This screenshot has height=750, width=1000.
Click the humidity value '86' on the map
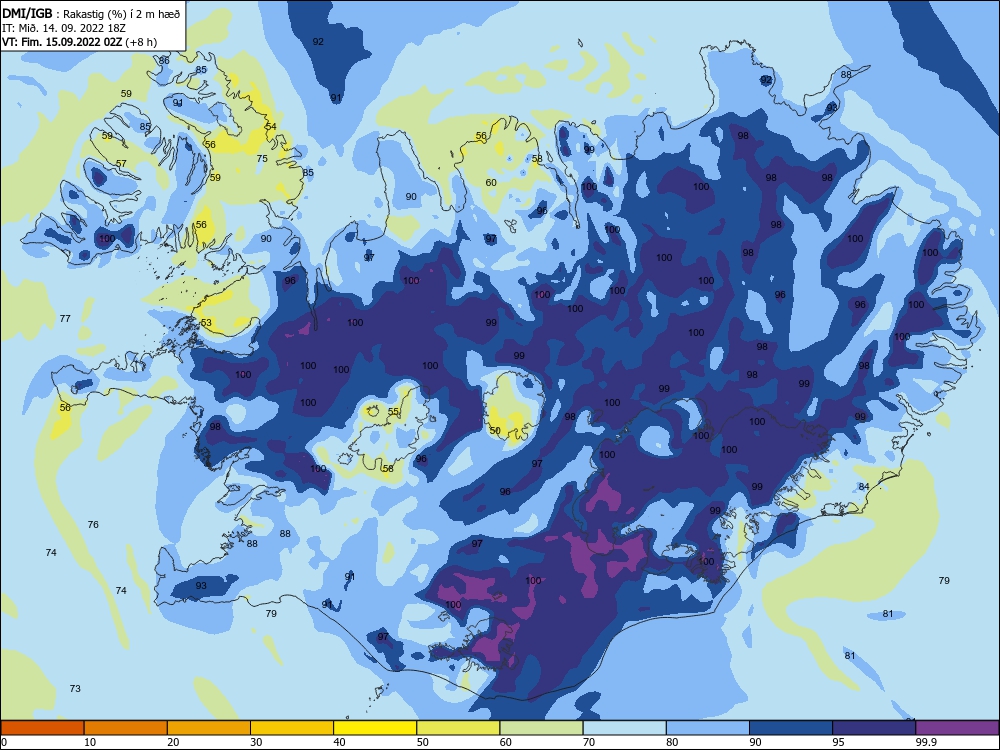click(165, 61)
